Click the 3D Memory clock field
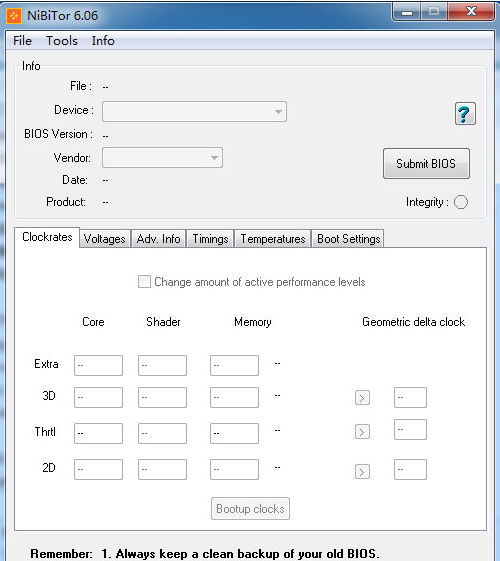The image size is (500, 561). 234,397
